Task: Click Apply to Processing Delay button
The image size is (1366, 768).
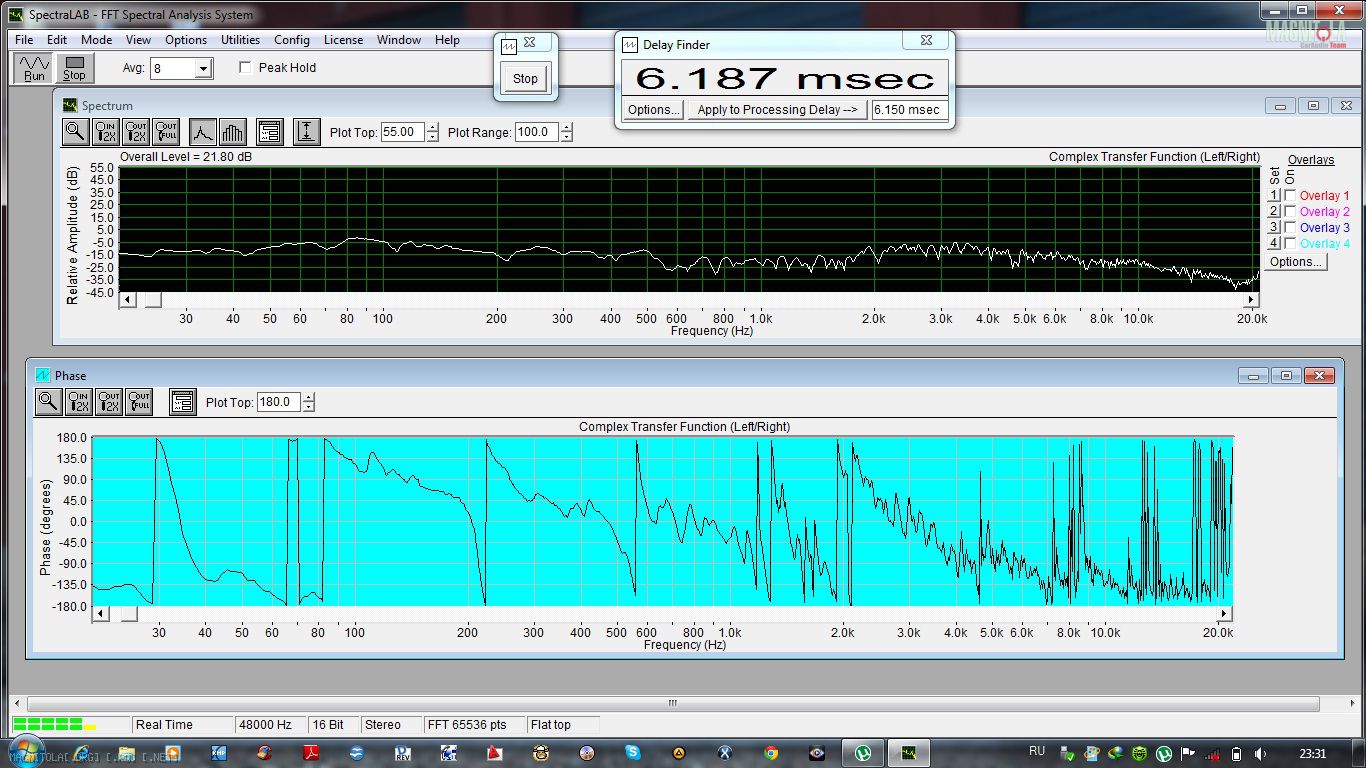Action: [x=777, y=110]
